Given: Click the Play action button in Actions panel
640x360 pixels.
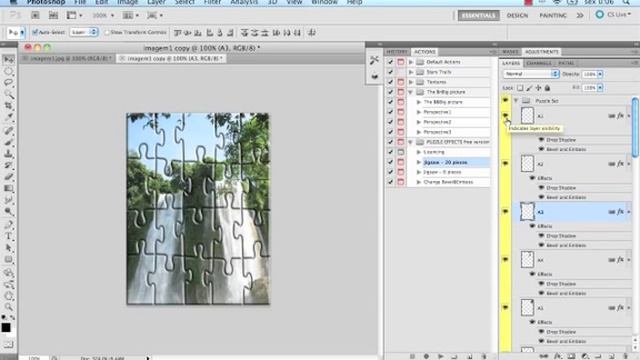Looking at the screenshot, I should [x=440, y=356].
